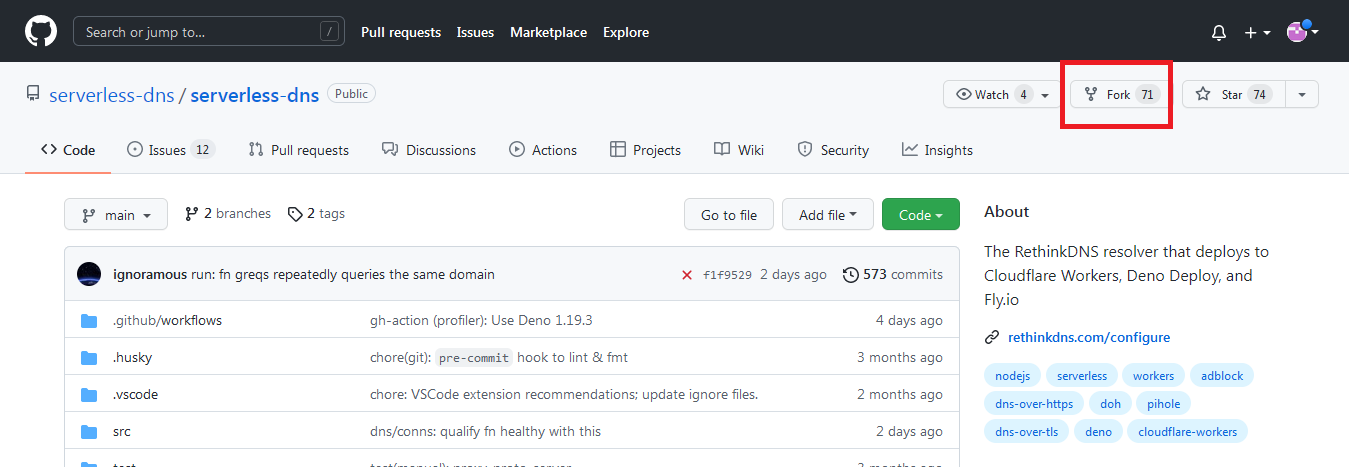Click the ignoramous author avatar
1349x467 pixels.
point(89,274)
